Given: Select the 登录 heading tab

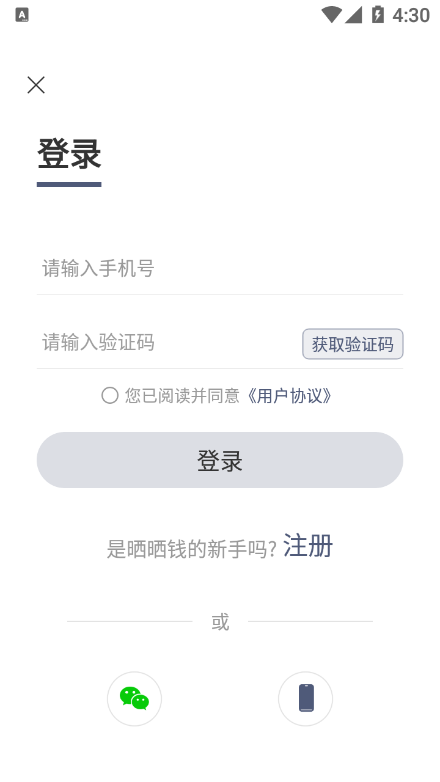Looking at the screenshot, I should [x=69, y=154].
